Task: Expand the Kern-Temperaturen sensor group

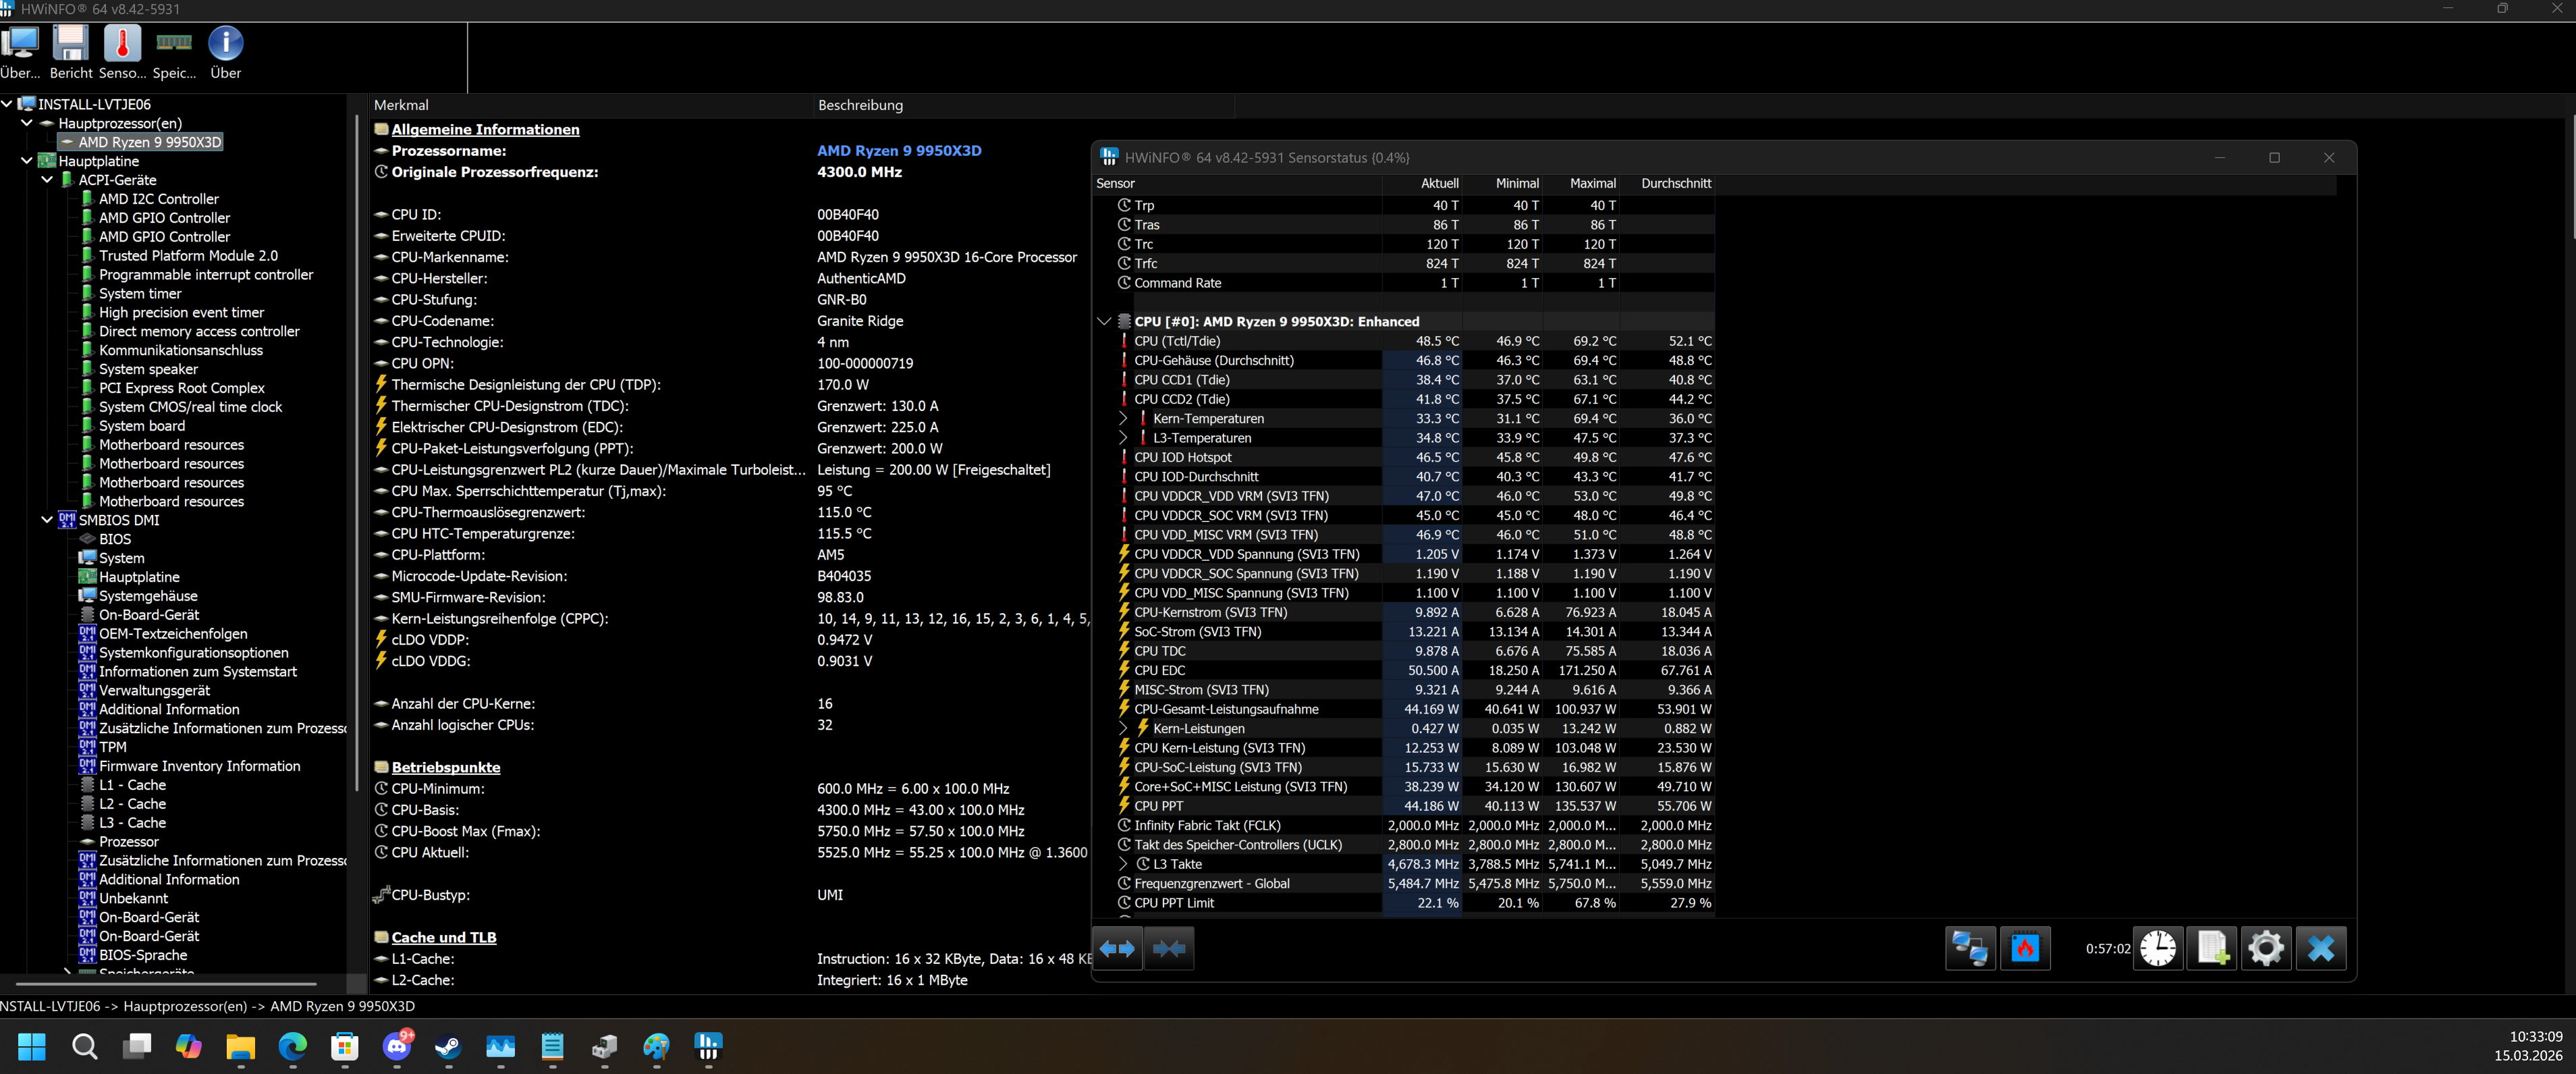Action: click(x=1122, y=418)
